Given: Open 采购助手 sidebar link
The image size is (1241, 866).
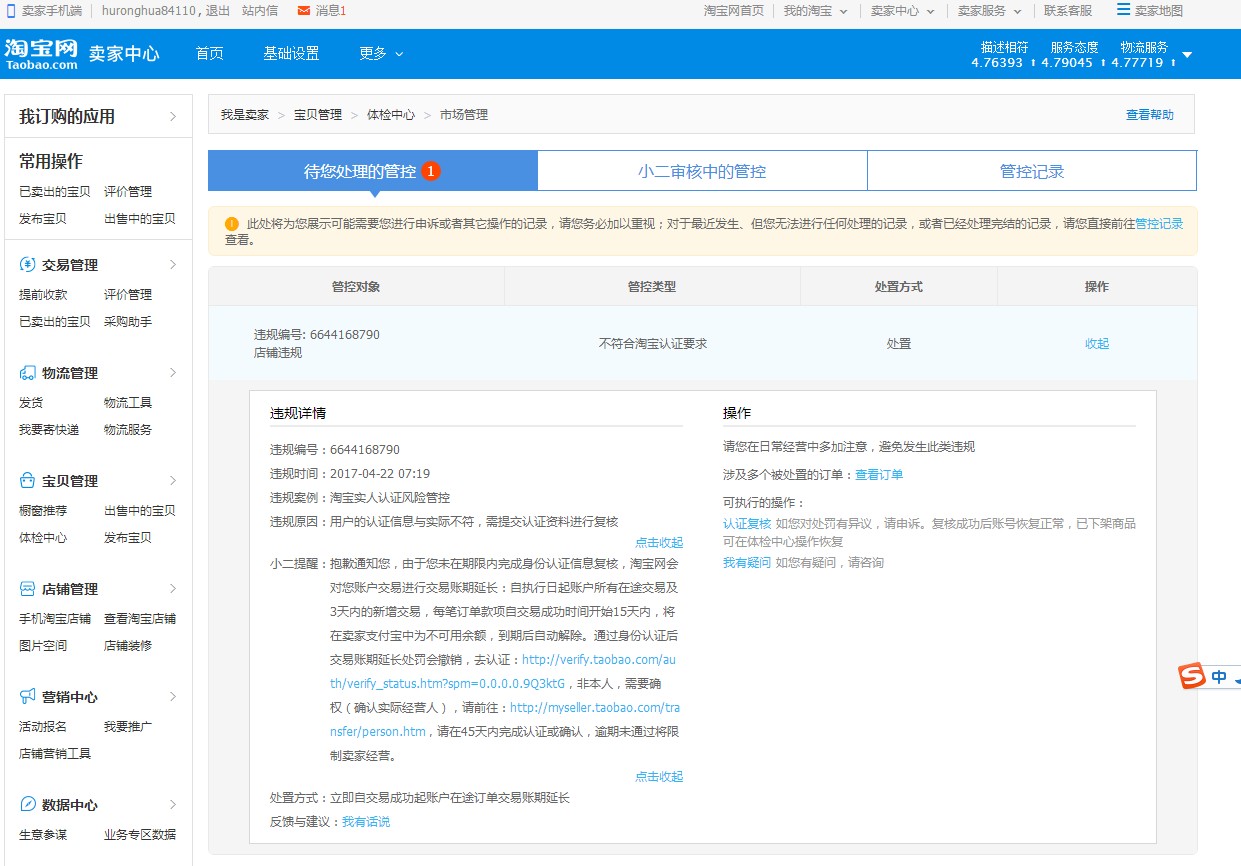Looking at the screenshot, I should click(x=128, y=322).
